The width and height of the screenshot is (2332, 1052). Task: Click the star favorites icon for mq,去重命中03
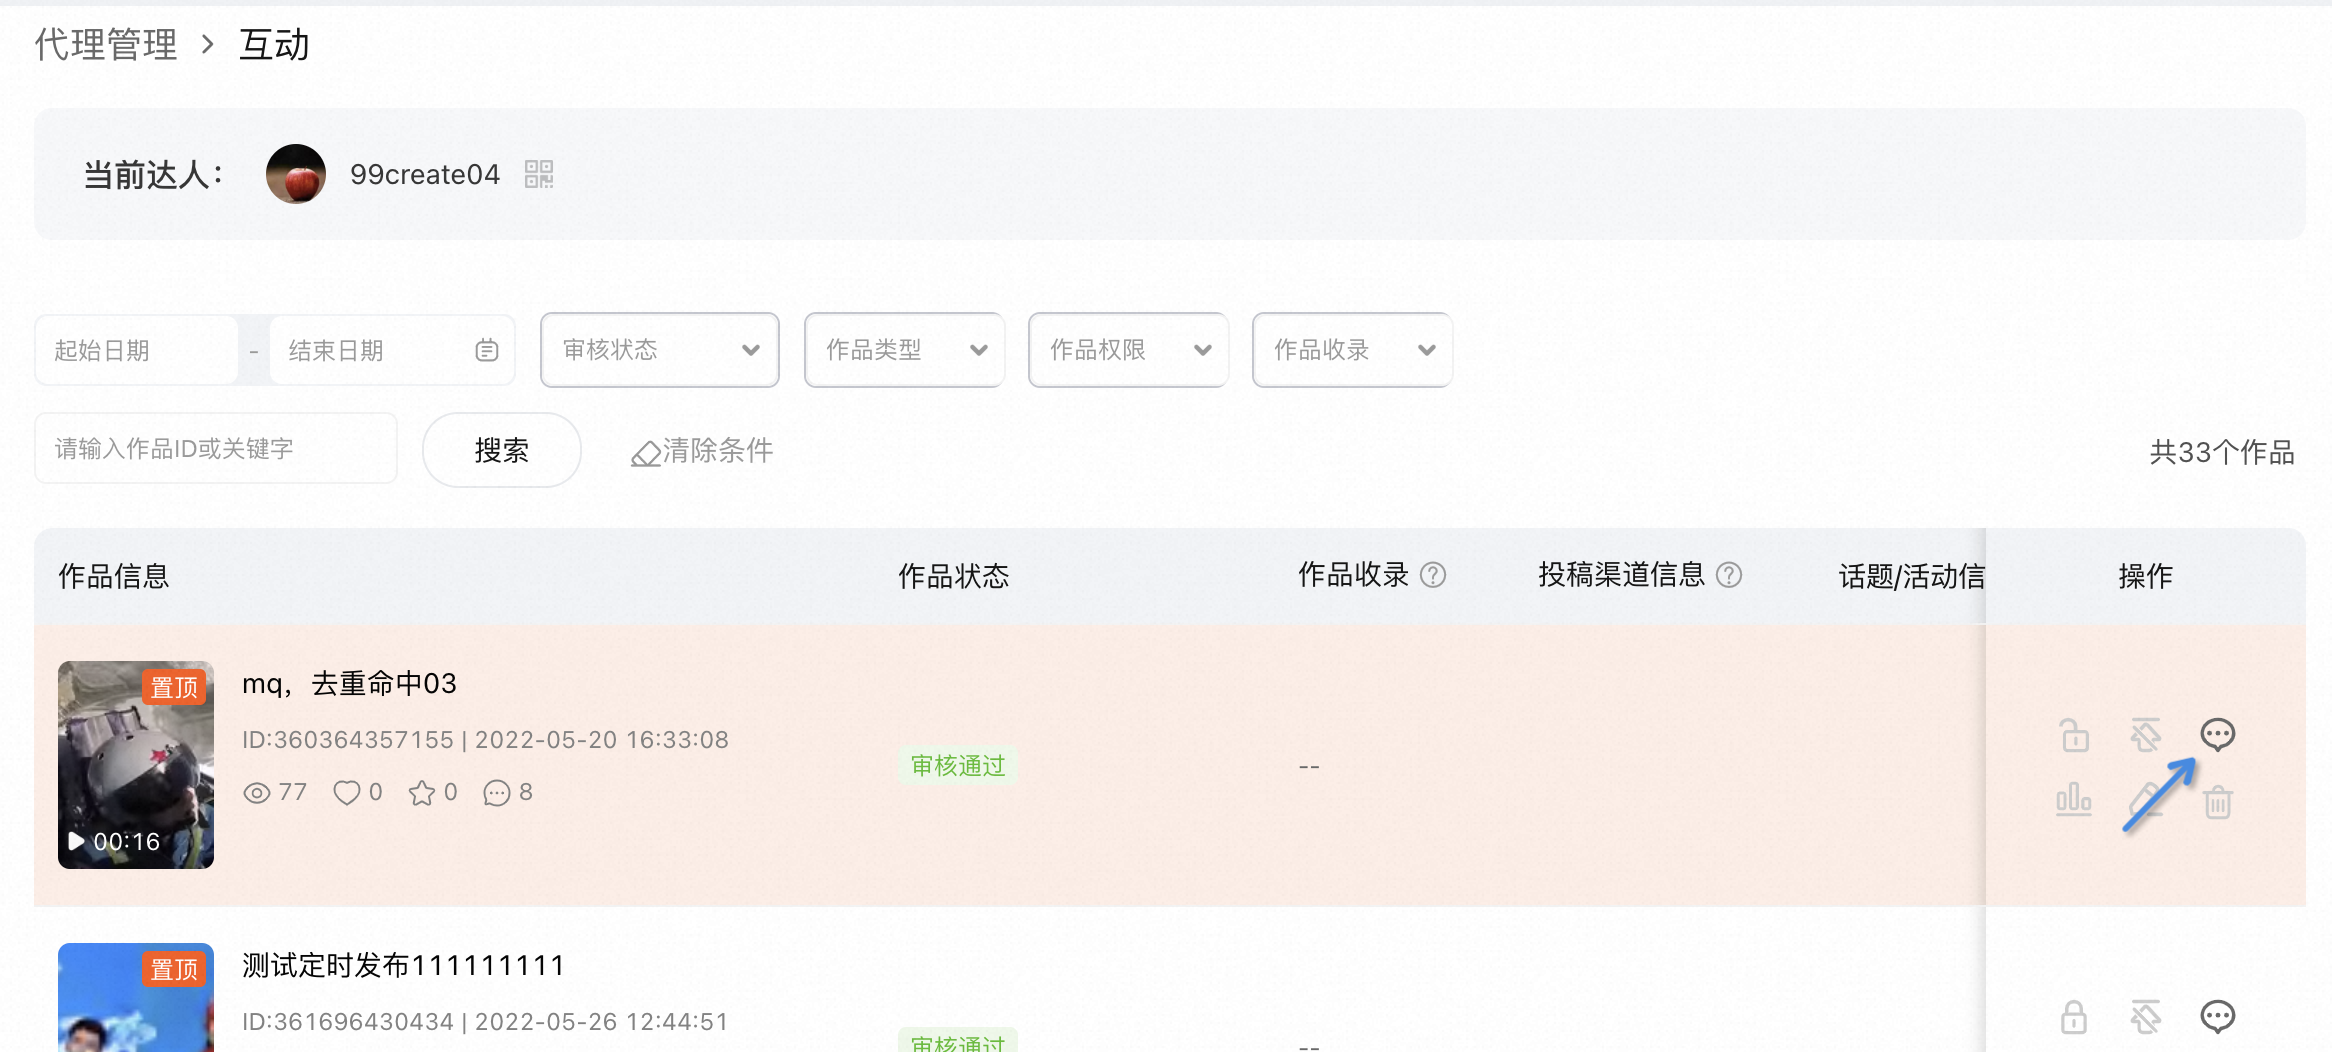click(x=422, y=793)
